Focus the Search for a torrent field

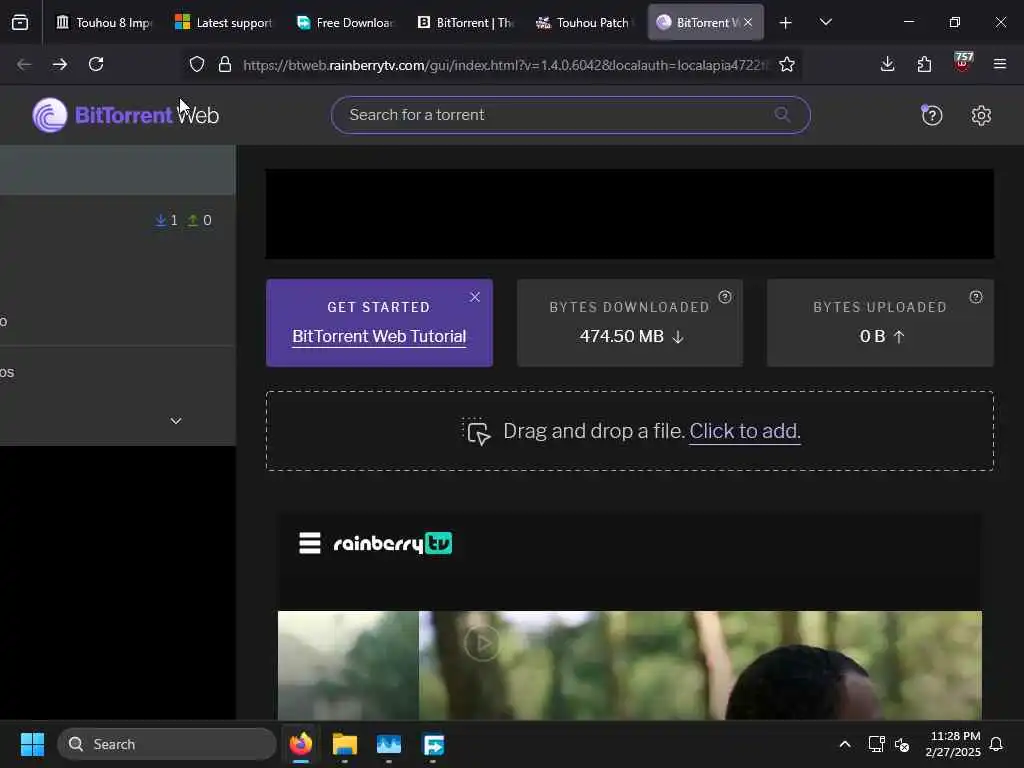[x=570, y=115]
